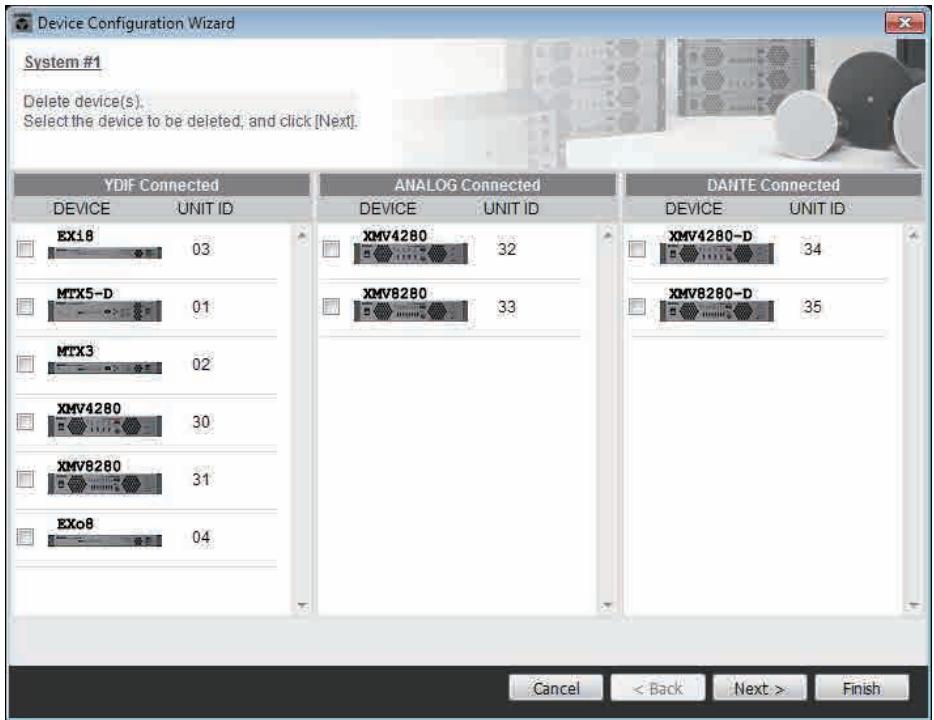Screen dimensions: 934x720
Task: Click the EXi8 device image
Action: [105, 253]
